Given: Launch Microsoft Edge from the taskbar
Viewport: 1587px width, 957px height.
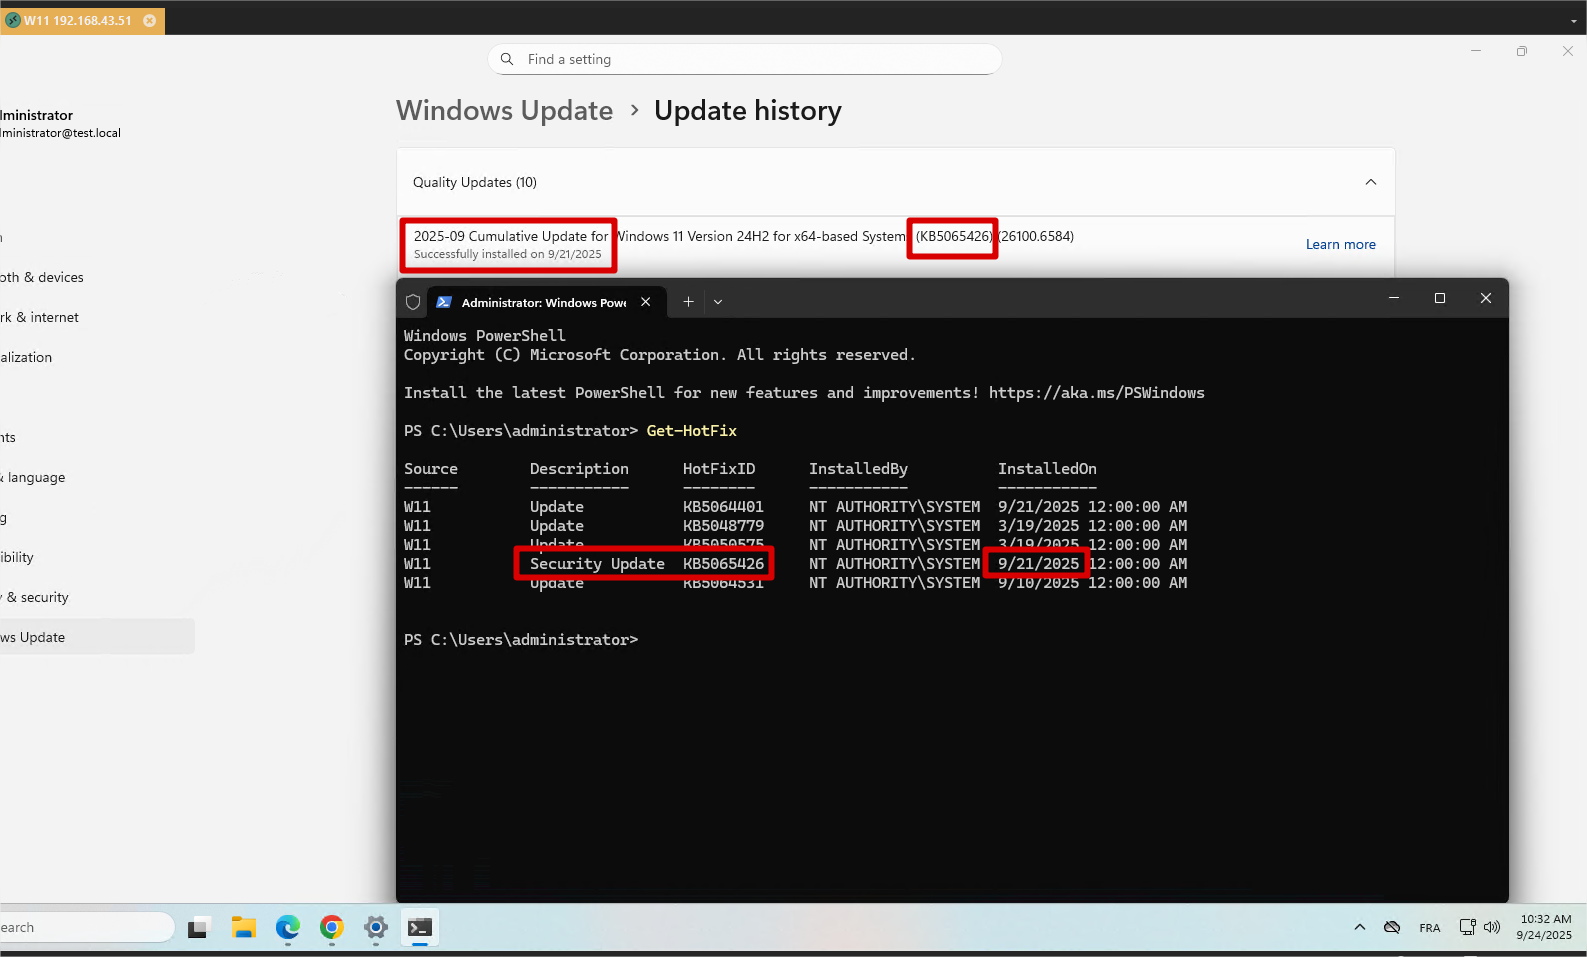Looking at the screenshot, I should [288, 928].
